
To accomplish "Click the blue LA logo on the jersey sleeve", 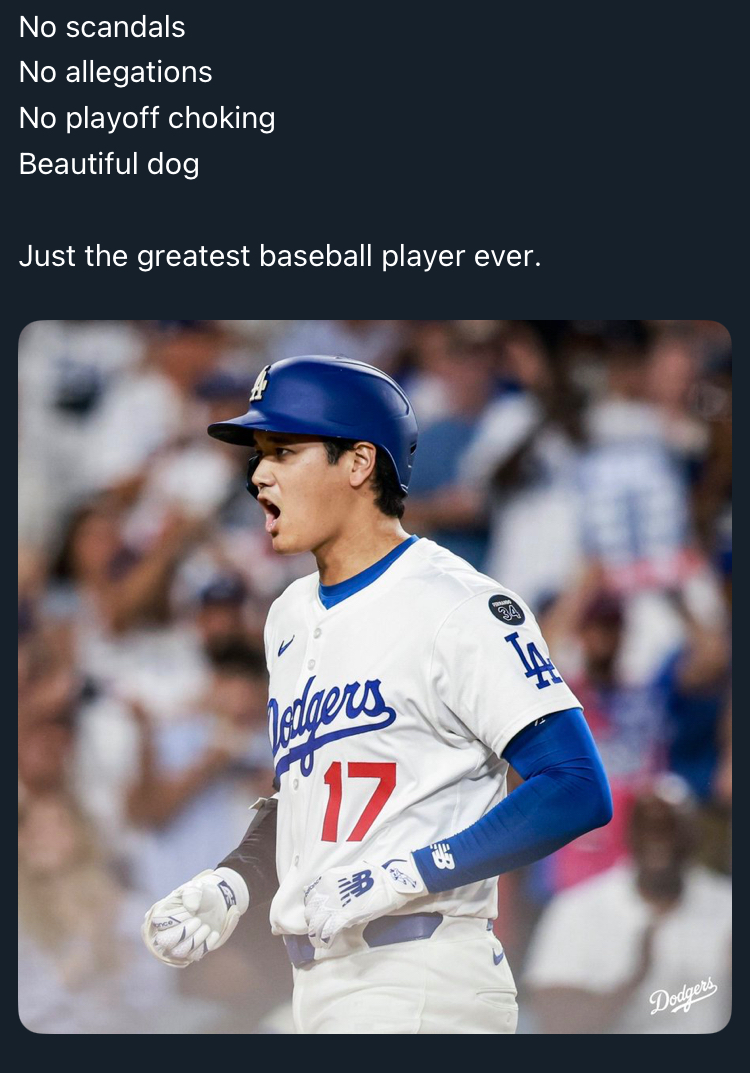I will click(x=532, y=660).
